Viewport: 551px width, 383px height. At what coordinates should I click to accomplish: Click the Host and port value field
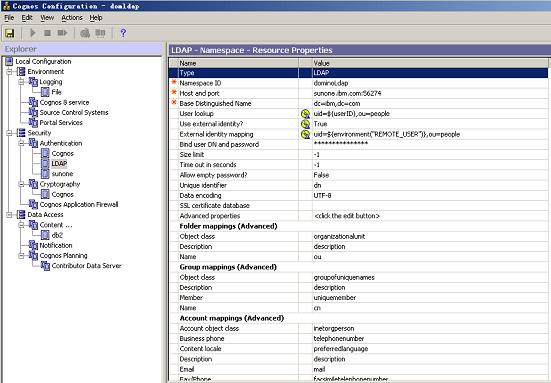(x=430, y=93)
